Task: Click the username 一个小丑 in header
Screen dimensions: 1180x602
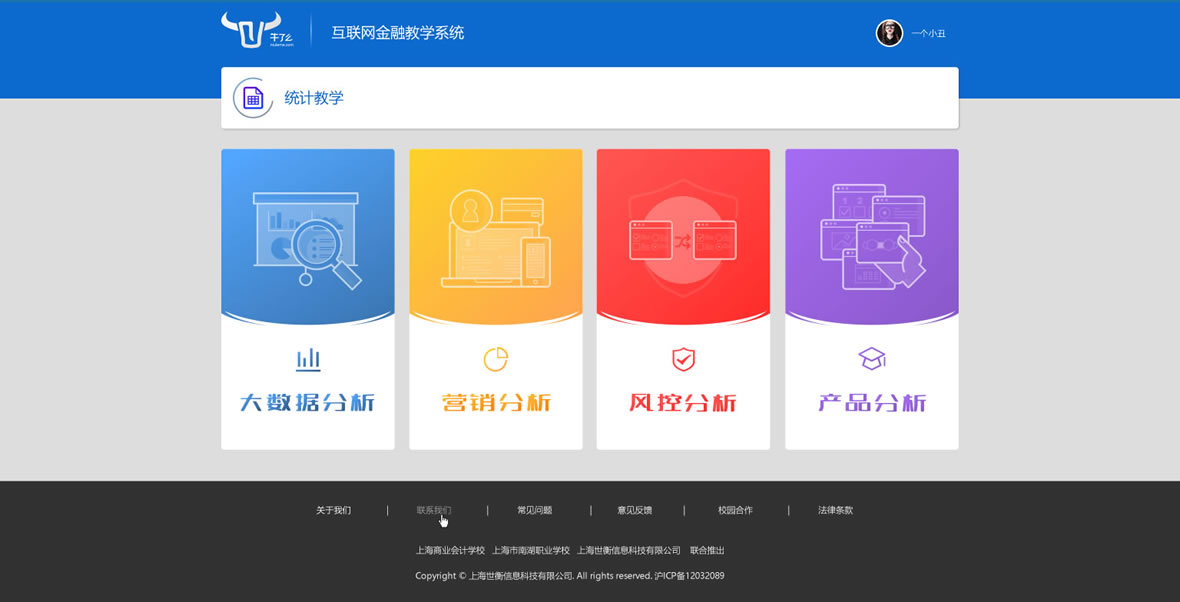Action: click(928, 34)
